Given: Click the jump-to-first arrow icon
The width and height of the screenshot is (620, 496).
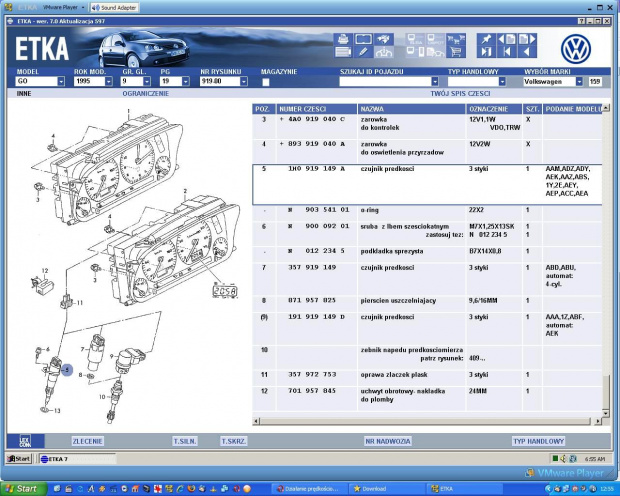Looking at the screenshot, I should coord(507,52).
